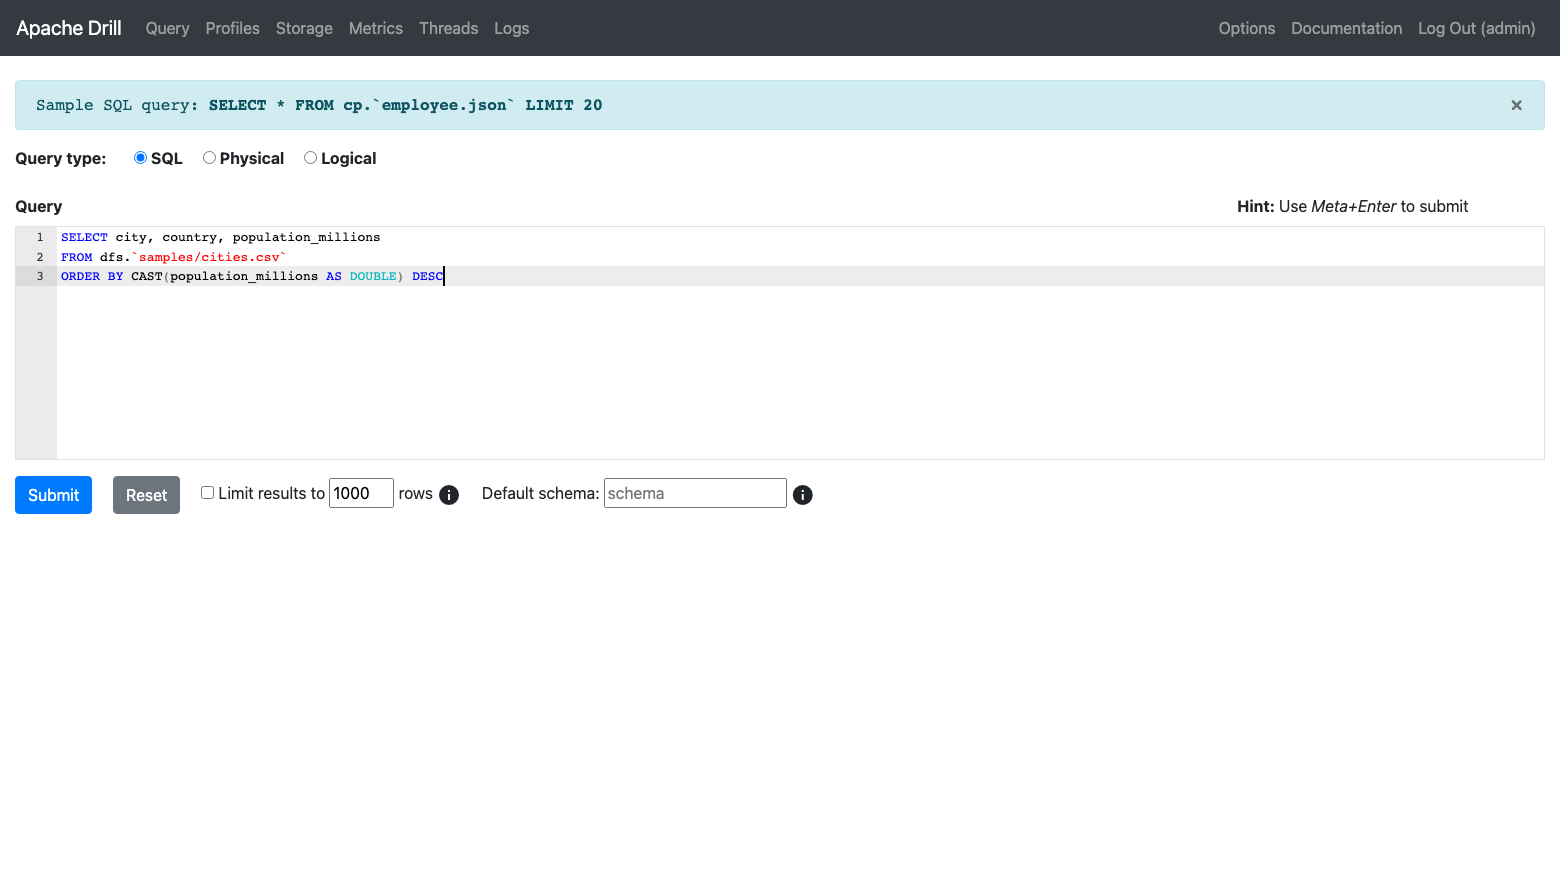Open the Options page
The height and width of the screenshot is (878, 1560).
[1246, 28]
